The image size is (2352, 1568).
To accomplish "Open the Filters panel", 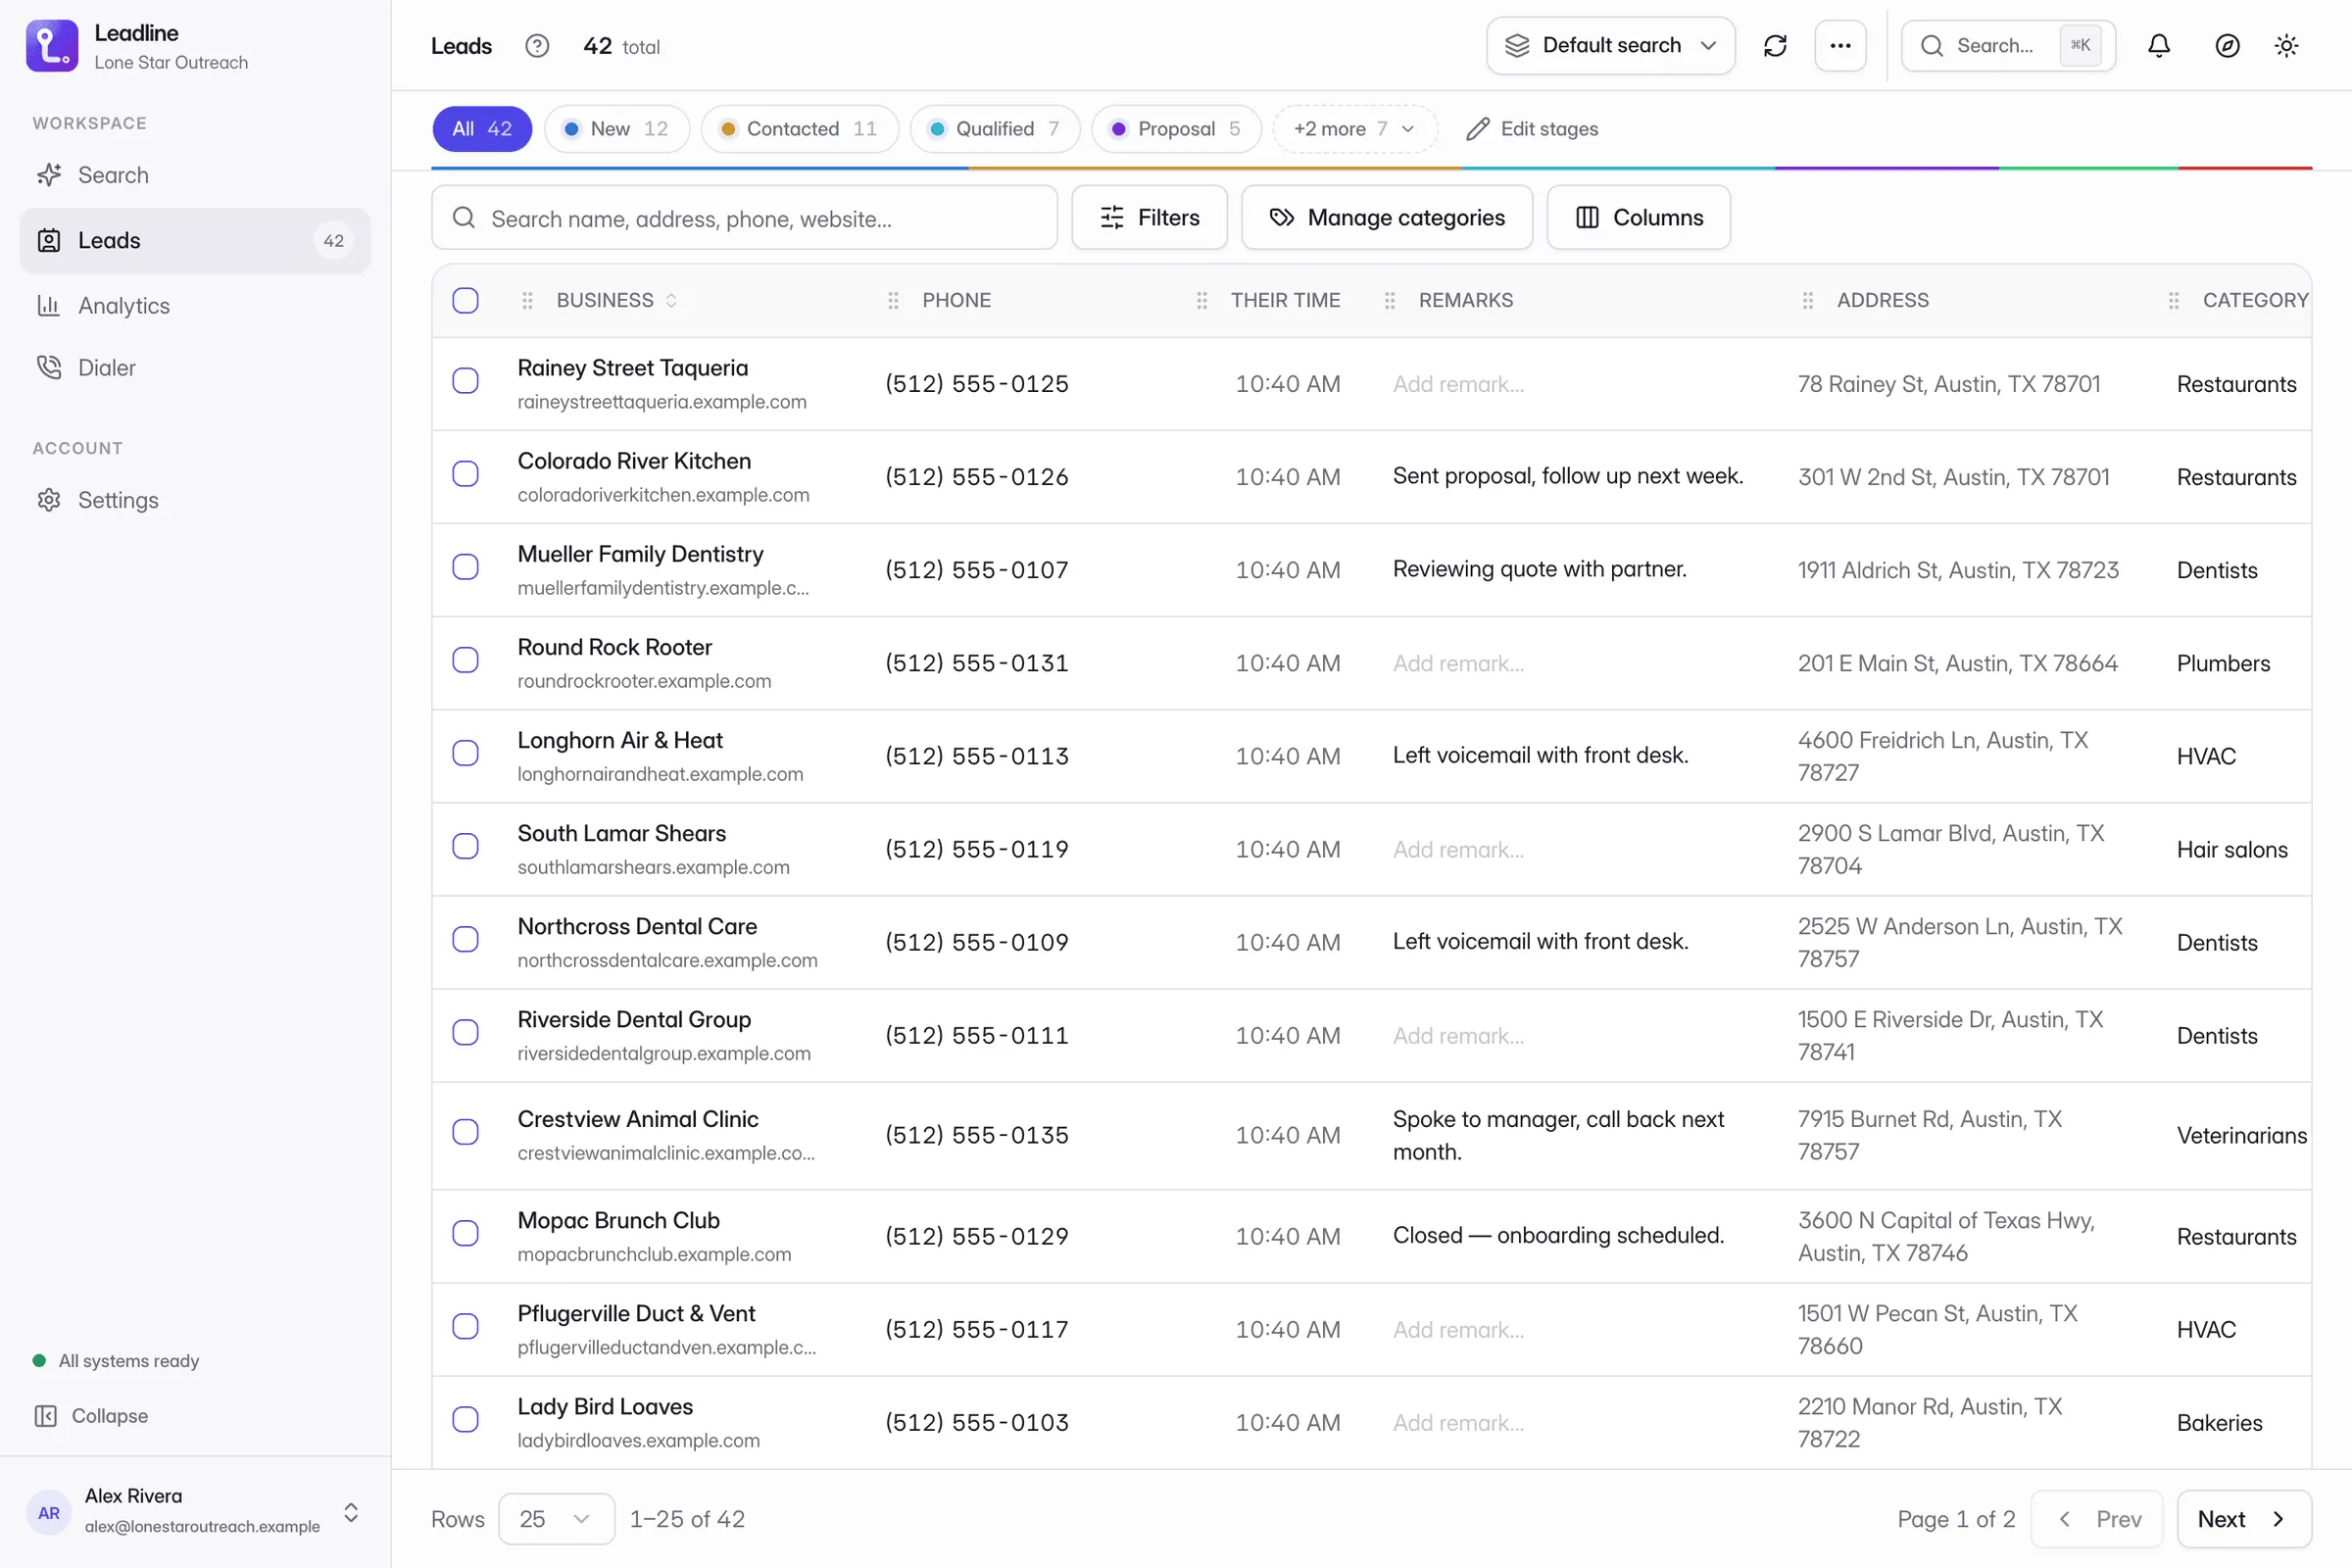I will click(1149, 217).
